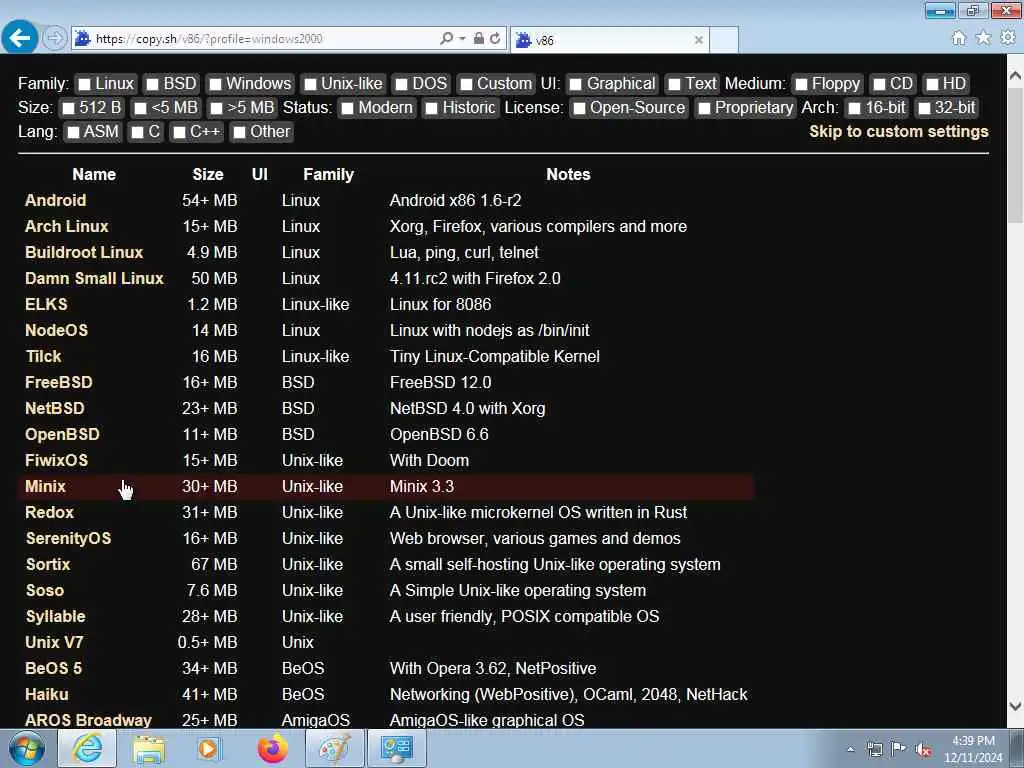1024x768 pixels.
Task: Enable the ASM language filter
Action: pos(73,133)
